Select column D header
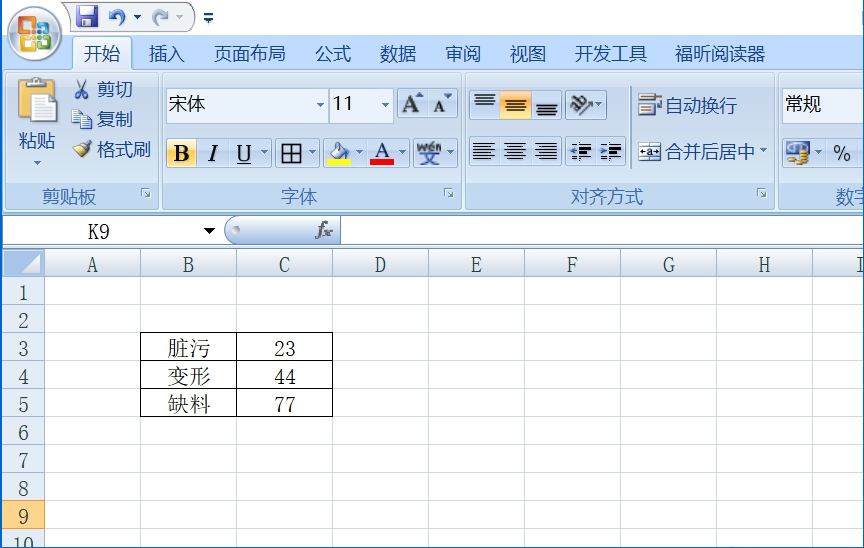The image size is (864, 548). (x=380, y=264)
